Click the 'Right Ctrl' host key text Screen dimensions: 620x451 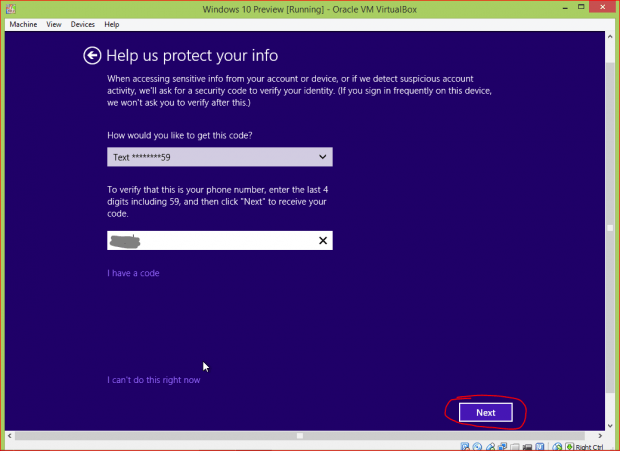pos(590,447)
